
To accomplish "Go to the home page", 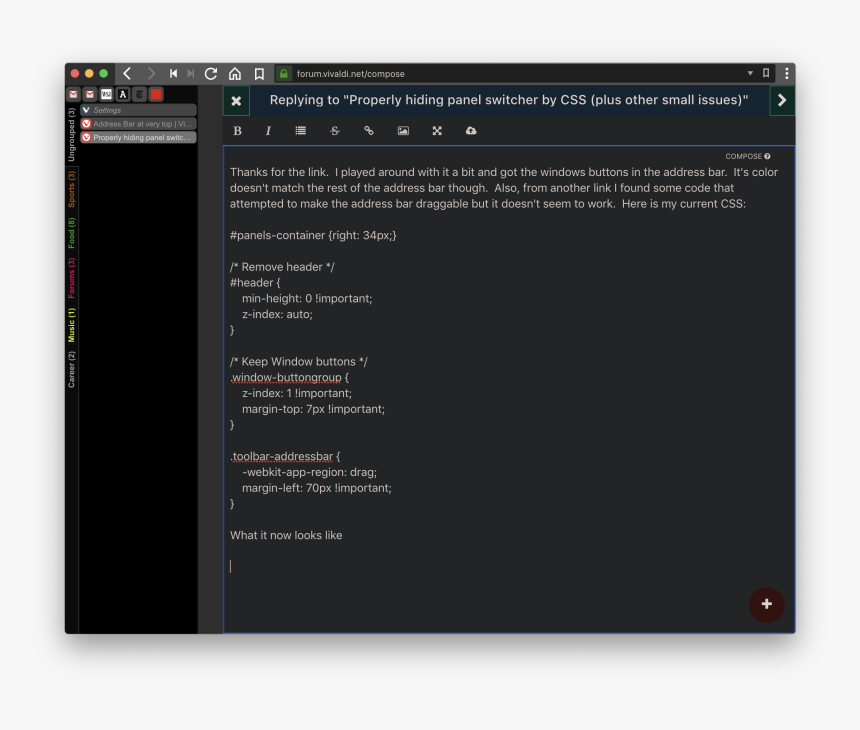I will tap(235, 73).
